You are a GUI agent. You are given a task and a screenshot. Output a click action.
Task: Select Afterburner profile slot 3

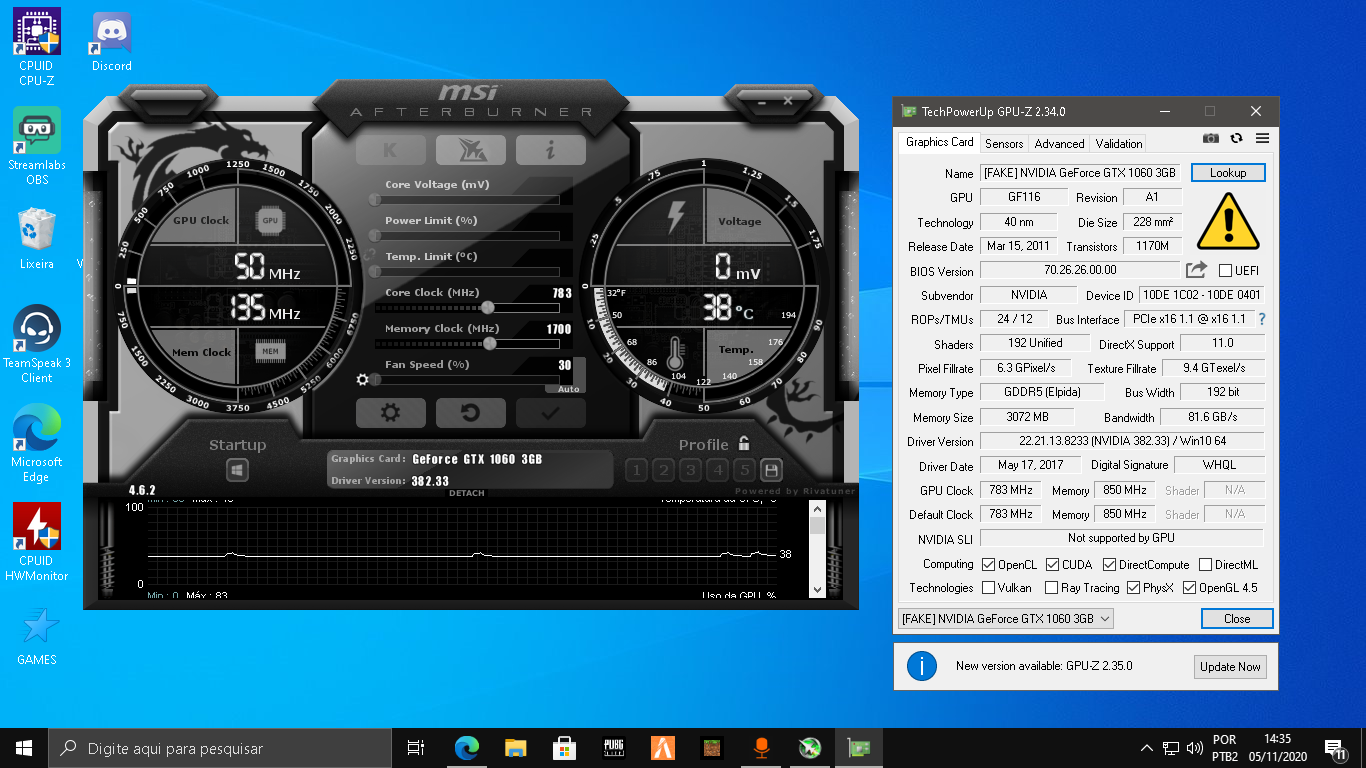(x=690, y=470)
